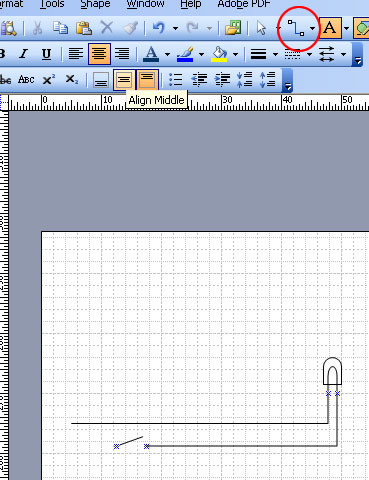Click the Line Weight icon
This screenshot has width=369, height=480.
point(259,54)
